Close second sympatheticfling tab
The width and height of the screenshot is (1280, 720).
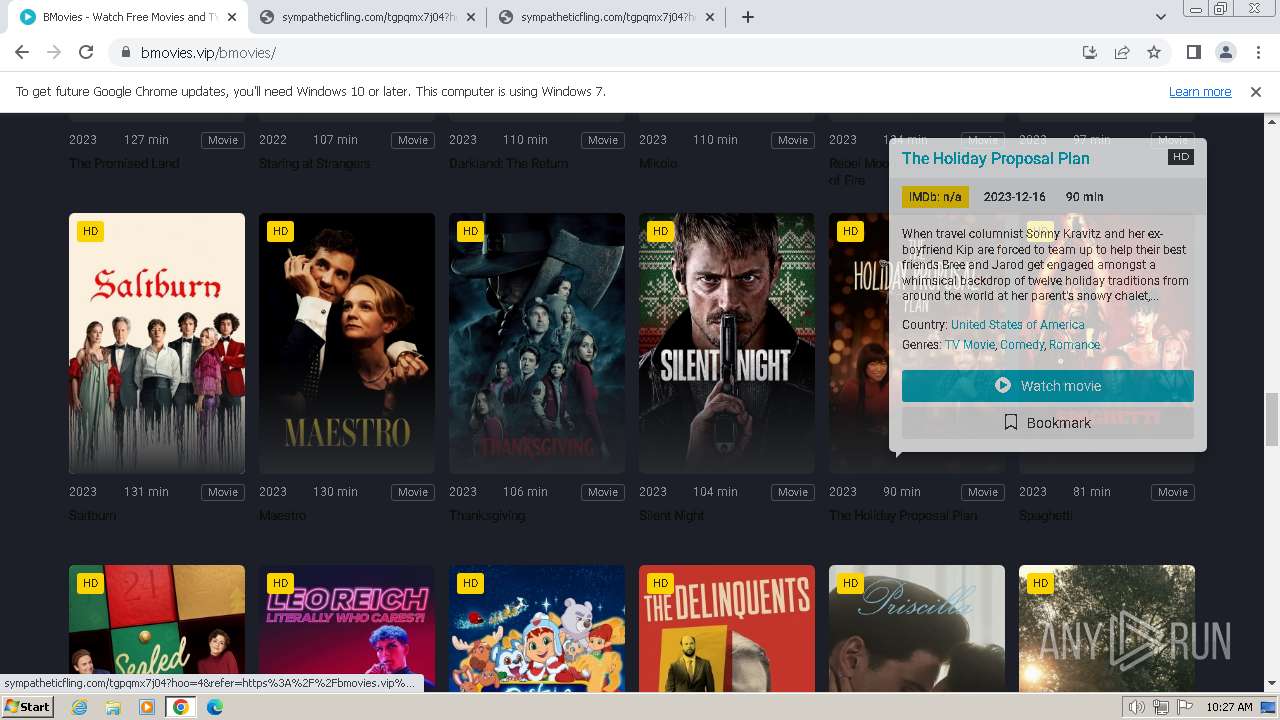pos(709,17)
